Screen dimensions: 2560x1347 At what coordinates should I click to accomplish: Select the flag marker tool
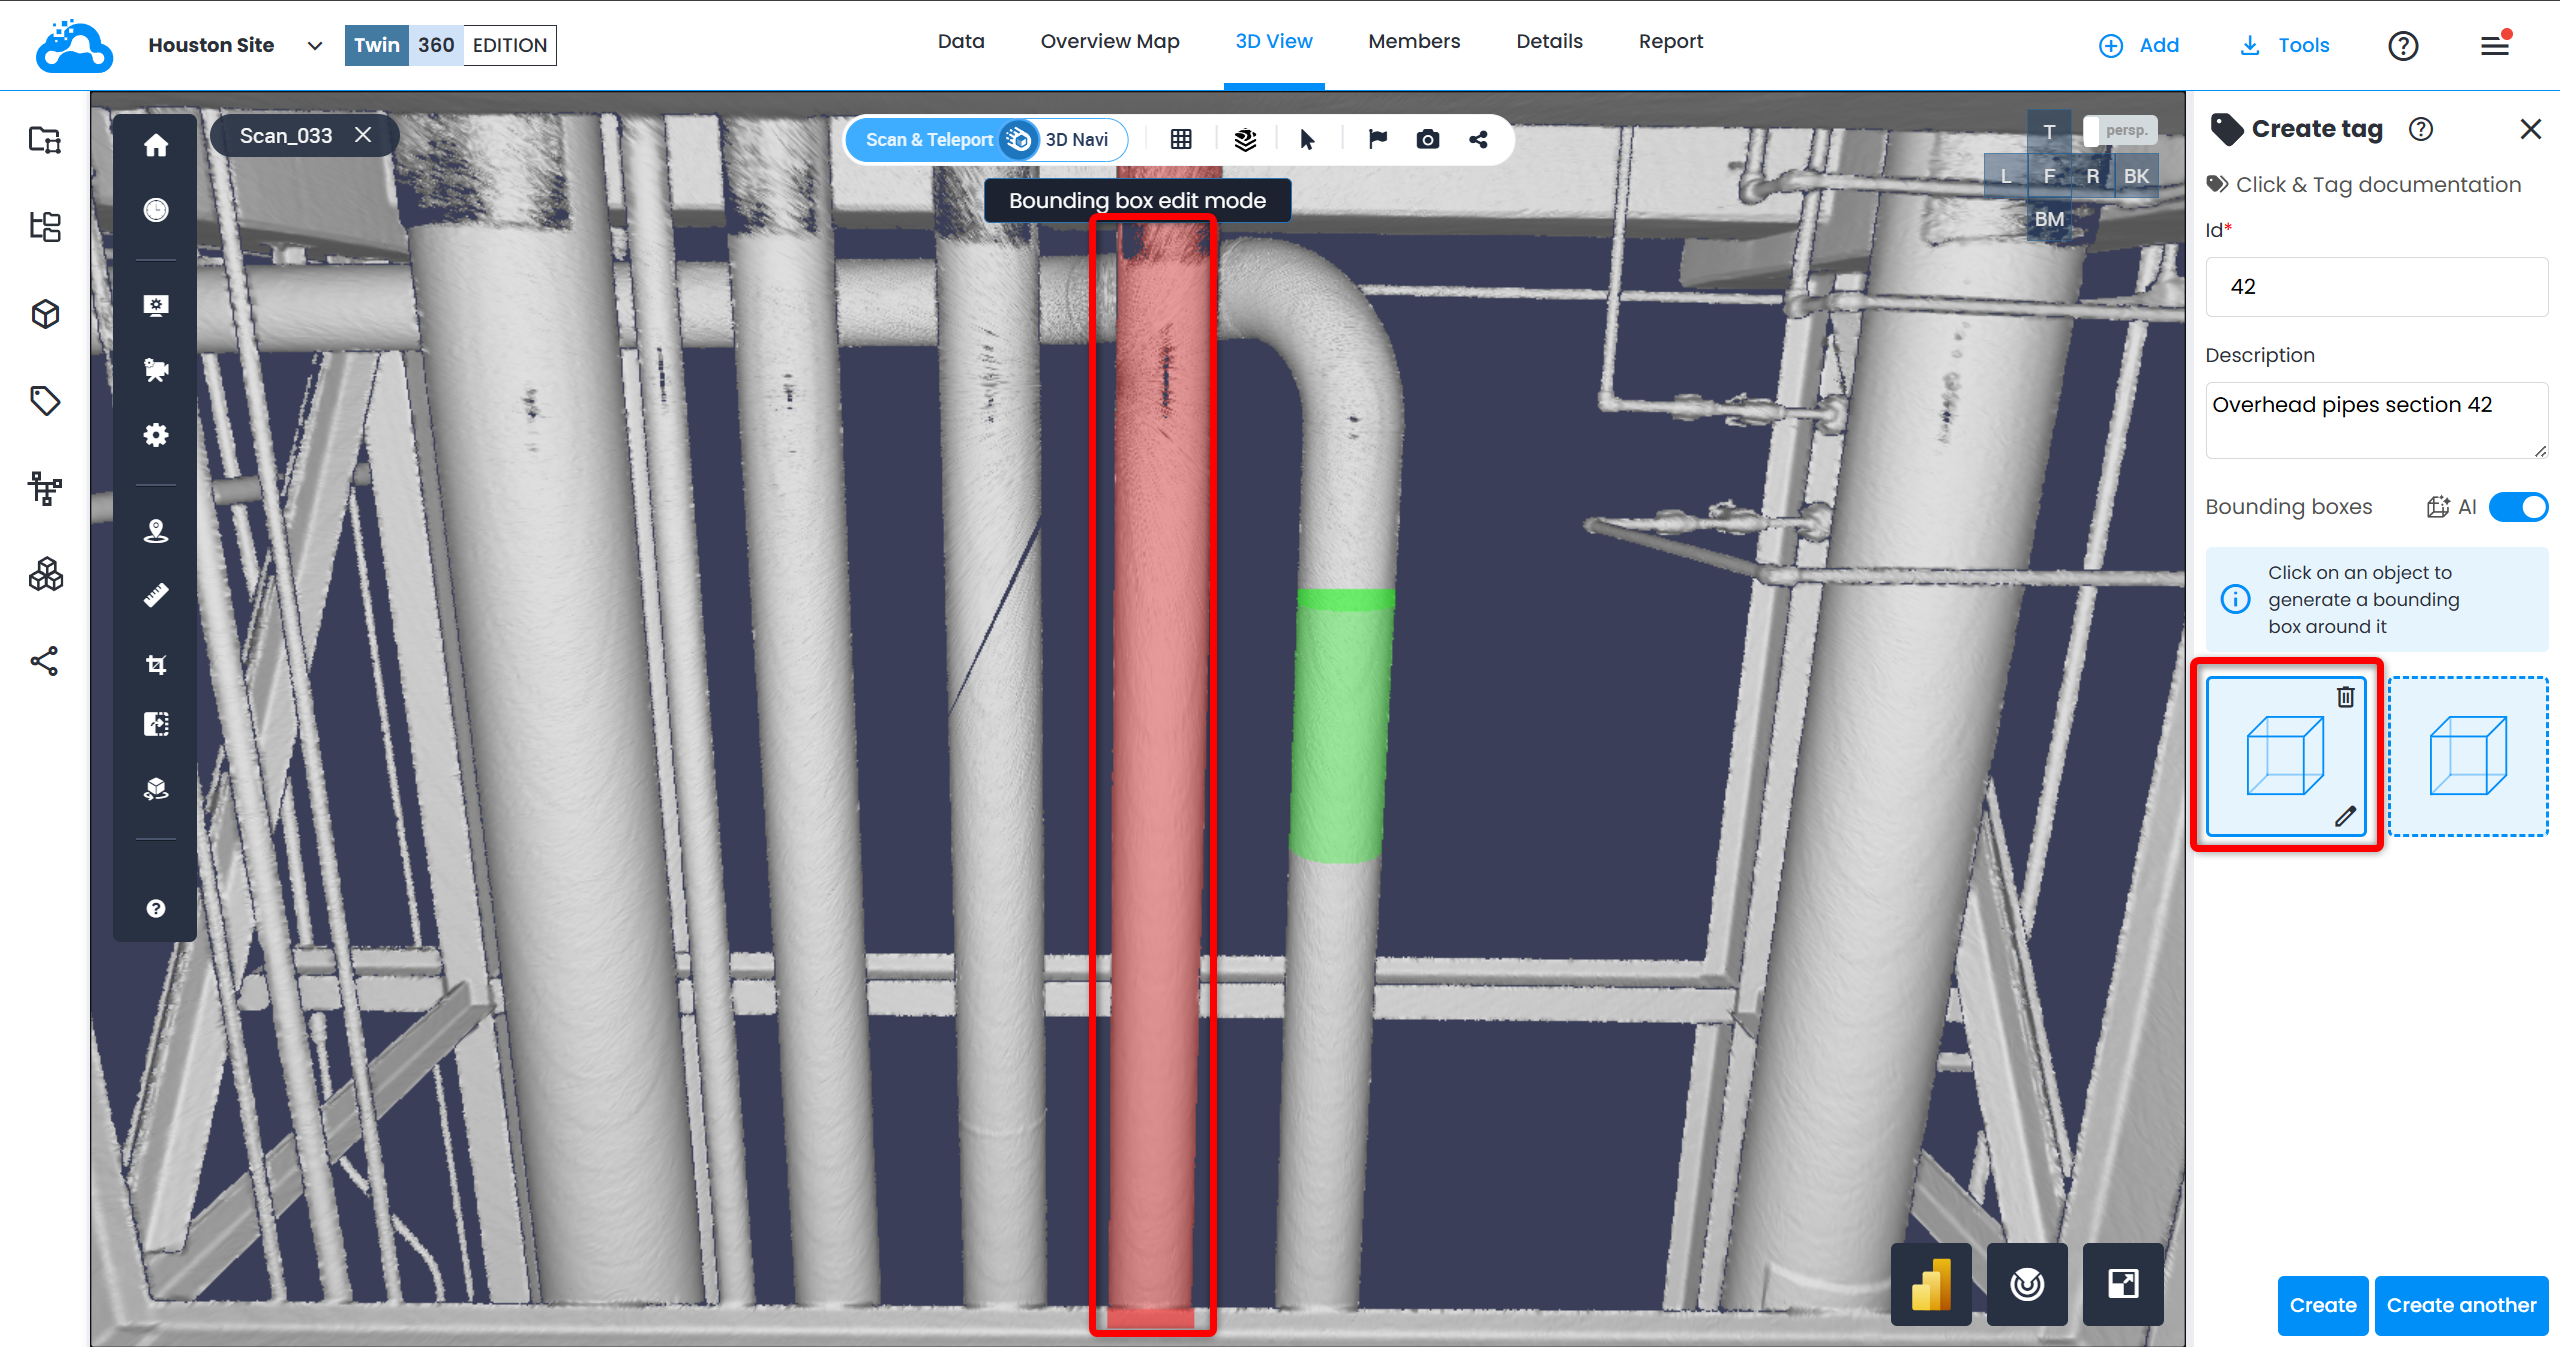(1377, 140)
